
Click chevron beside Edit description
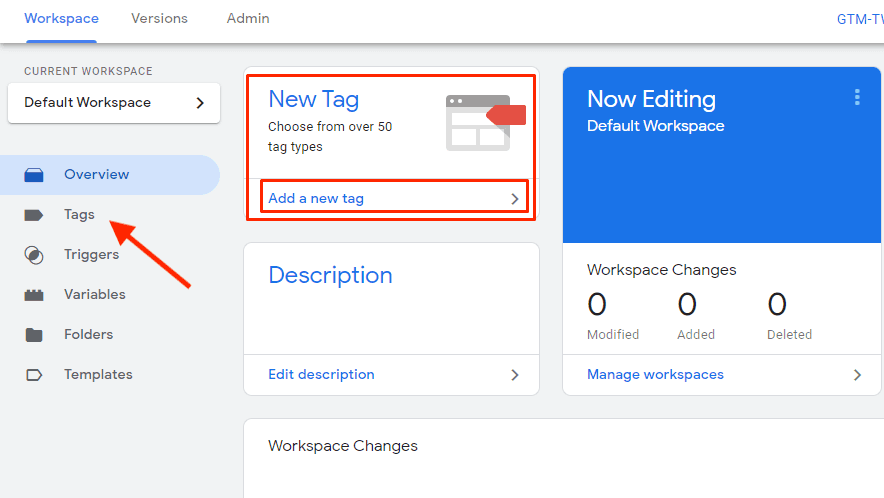click(515, 375)
